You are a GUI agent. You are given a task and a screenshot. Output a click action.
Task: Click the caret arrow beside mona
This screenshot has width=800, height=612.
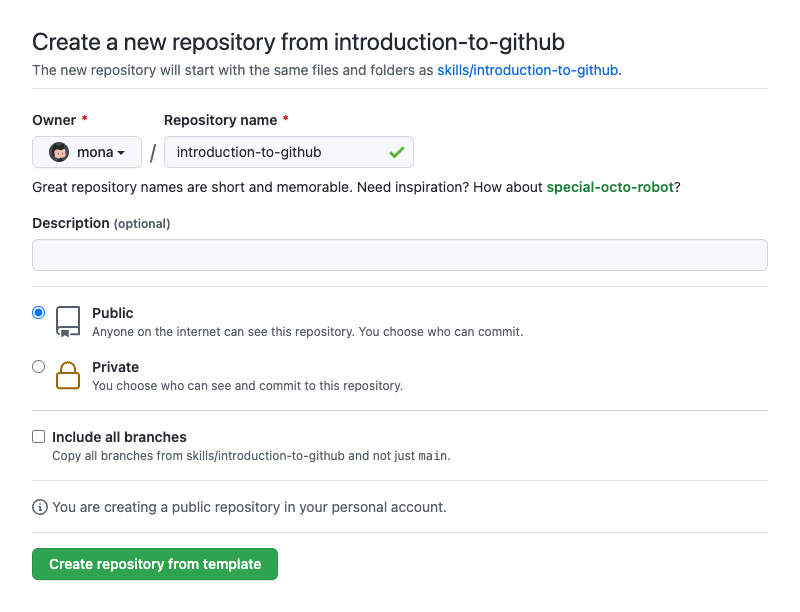coord(121,153)
